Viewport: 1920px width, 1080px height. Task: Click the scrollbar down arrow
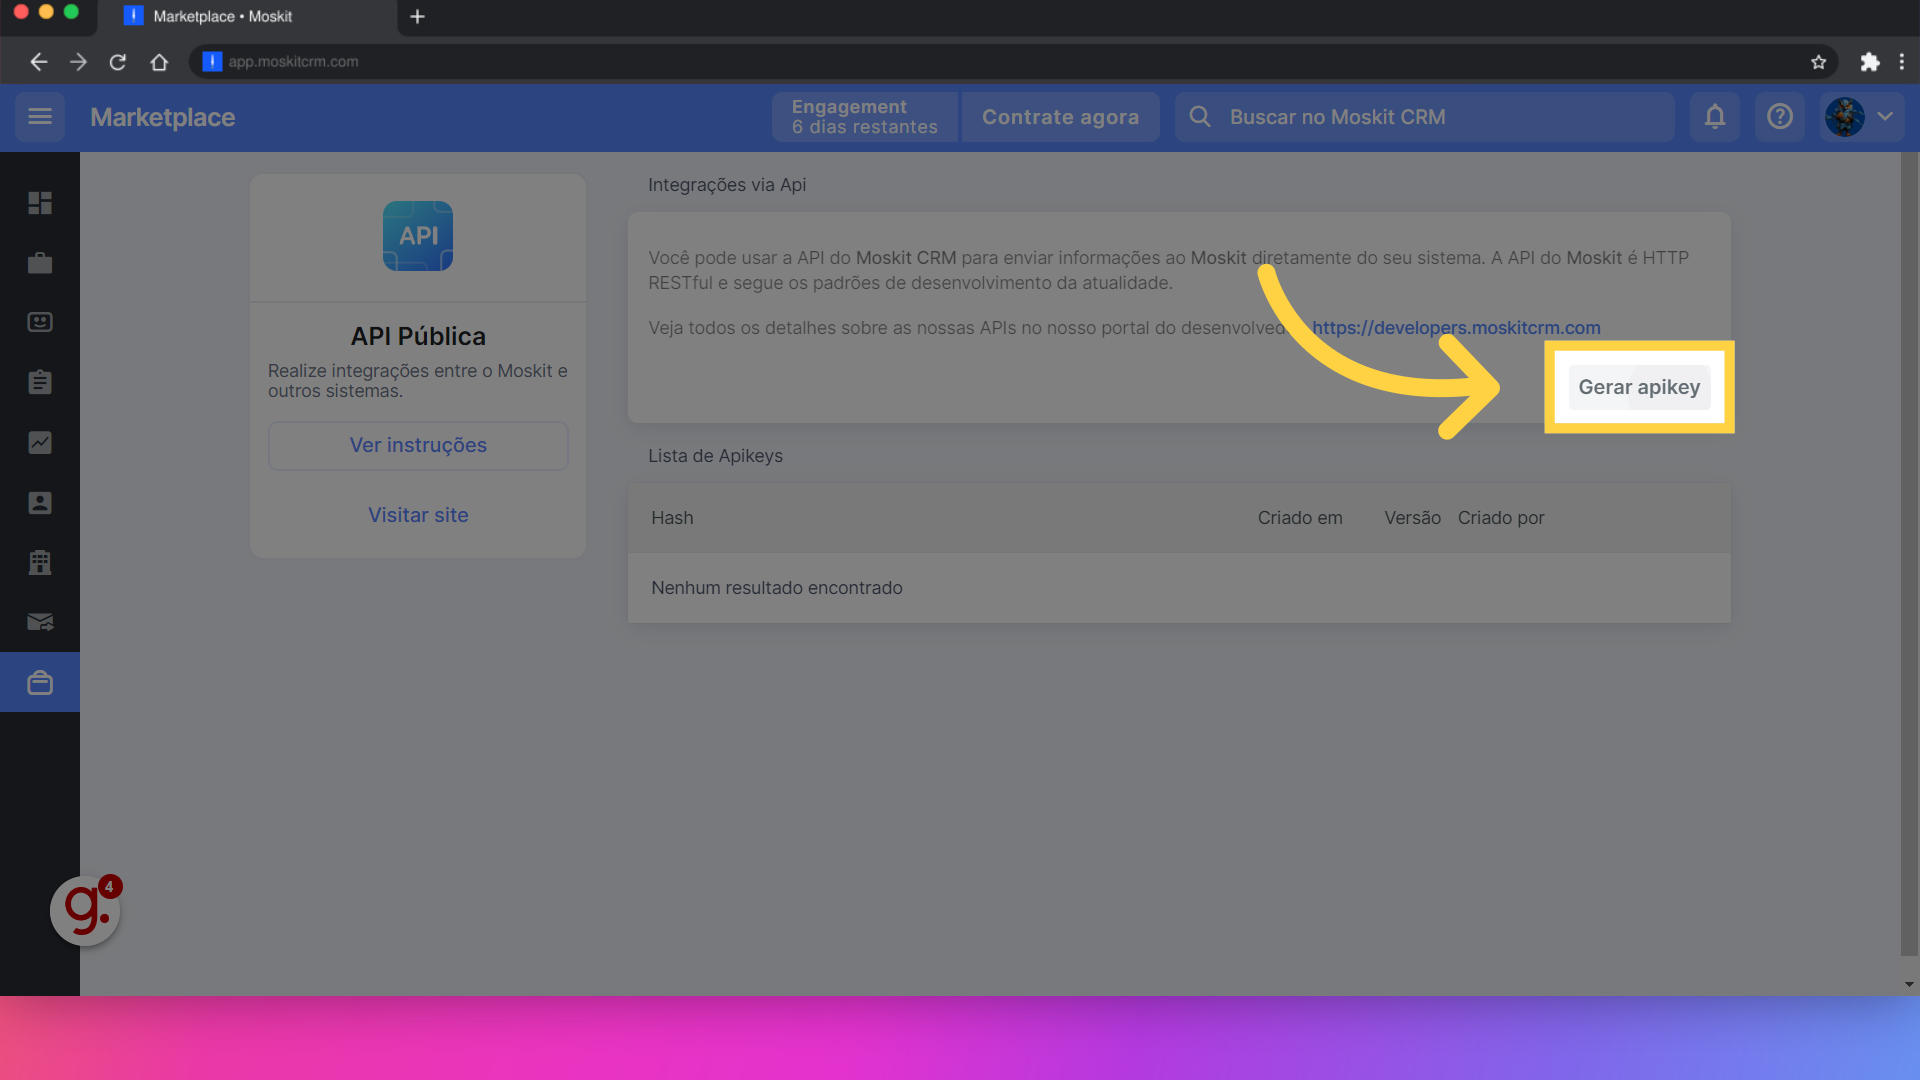coord(1909,985)
